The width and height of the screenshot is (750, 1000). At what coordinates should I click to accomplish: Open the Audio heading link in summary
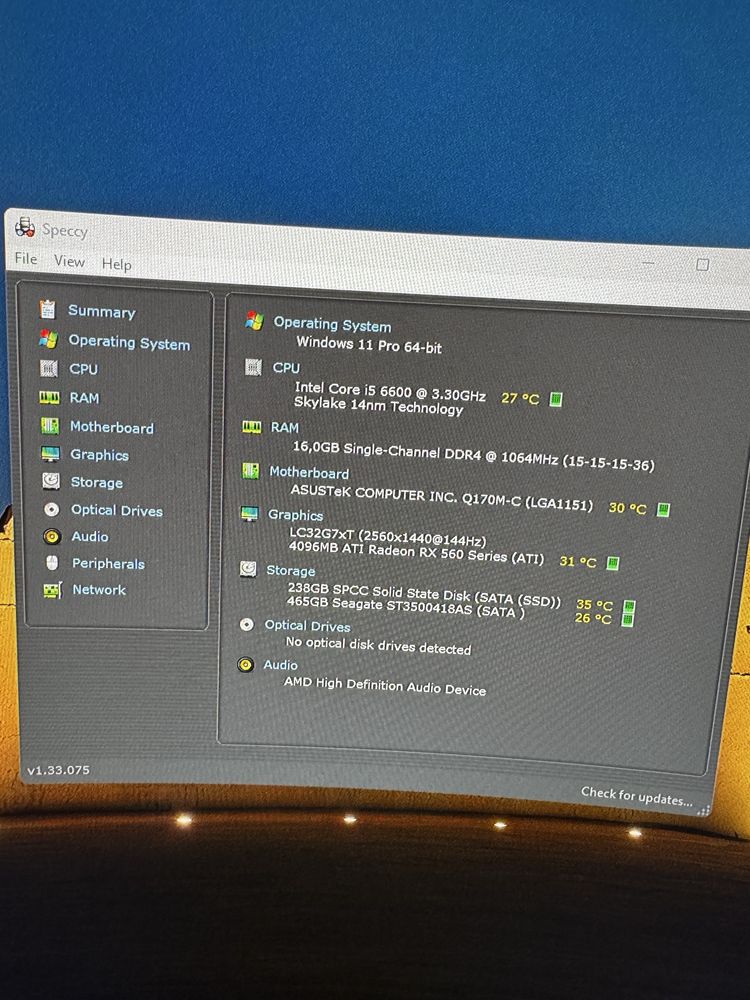tap(281, 665)
